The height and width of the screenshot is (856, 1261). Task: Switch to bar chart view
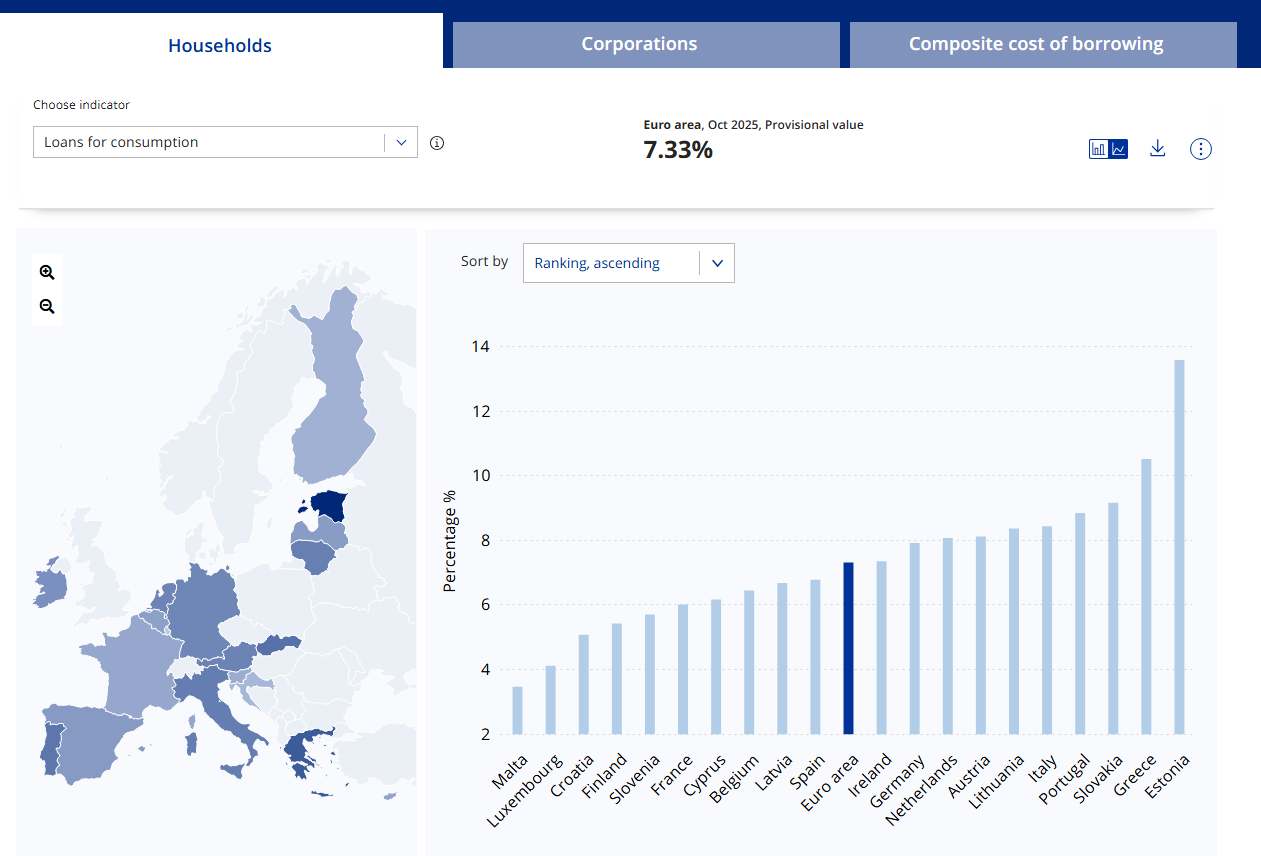point(1098,149)
